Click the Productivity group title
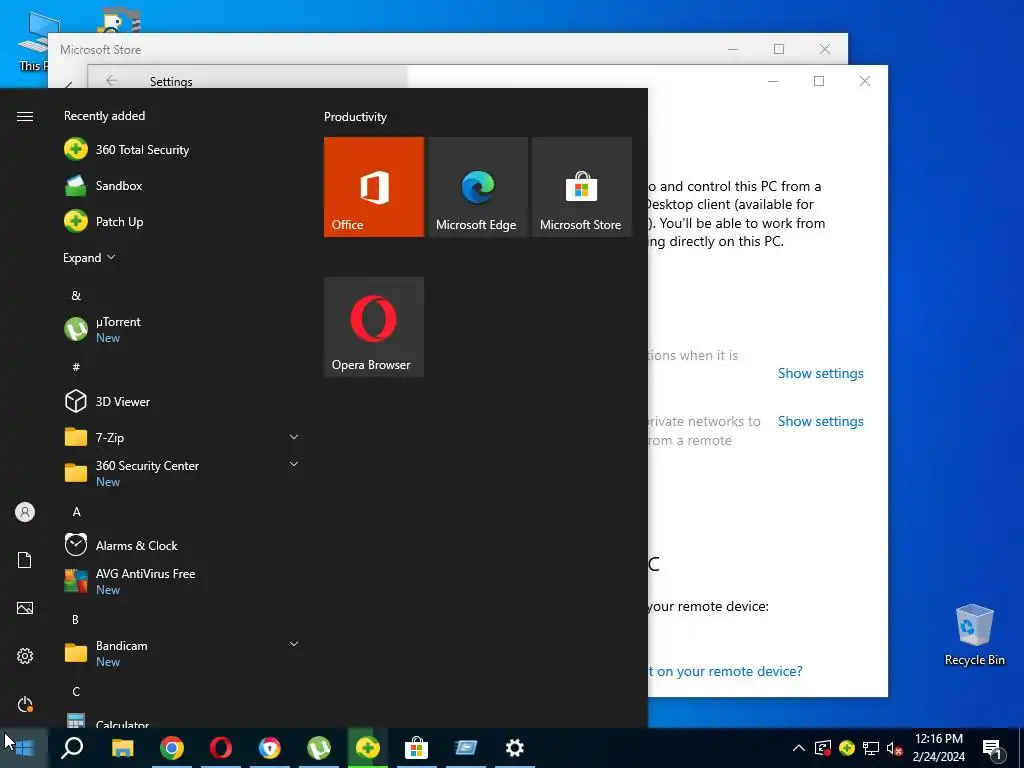The width and height of the screenshot is (1024, 768). tap(355, 117)
